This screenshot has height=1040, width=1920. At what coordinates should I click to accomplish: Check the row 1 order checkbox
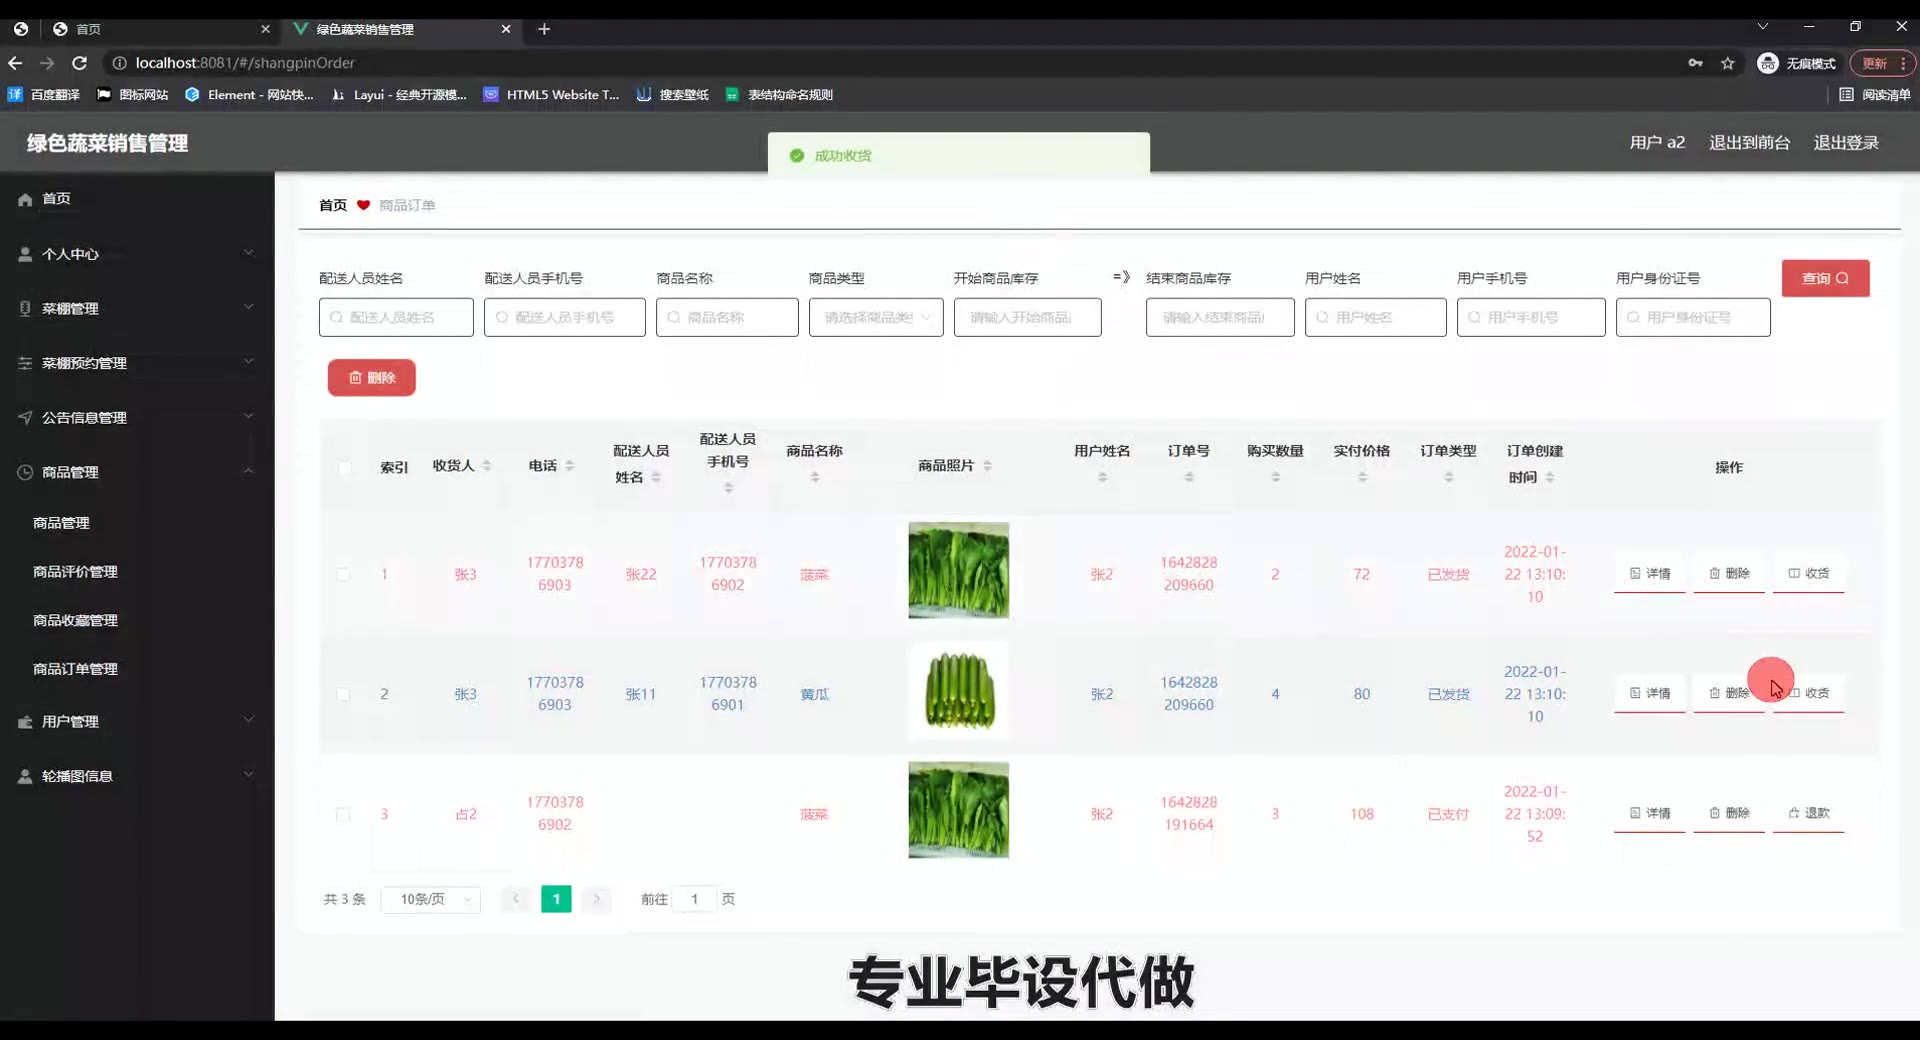click(343, 574)
